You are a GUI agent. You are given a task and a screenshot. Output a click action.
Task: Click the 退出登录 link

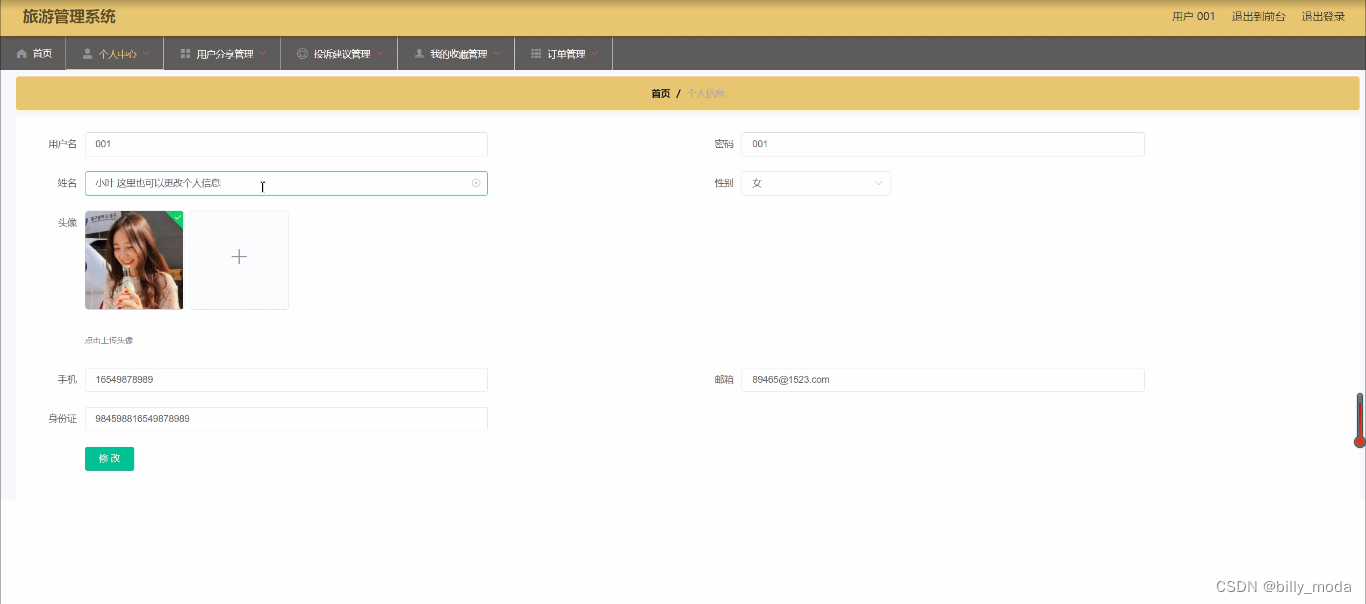point(1323,16)
